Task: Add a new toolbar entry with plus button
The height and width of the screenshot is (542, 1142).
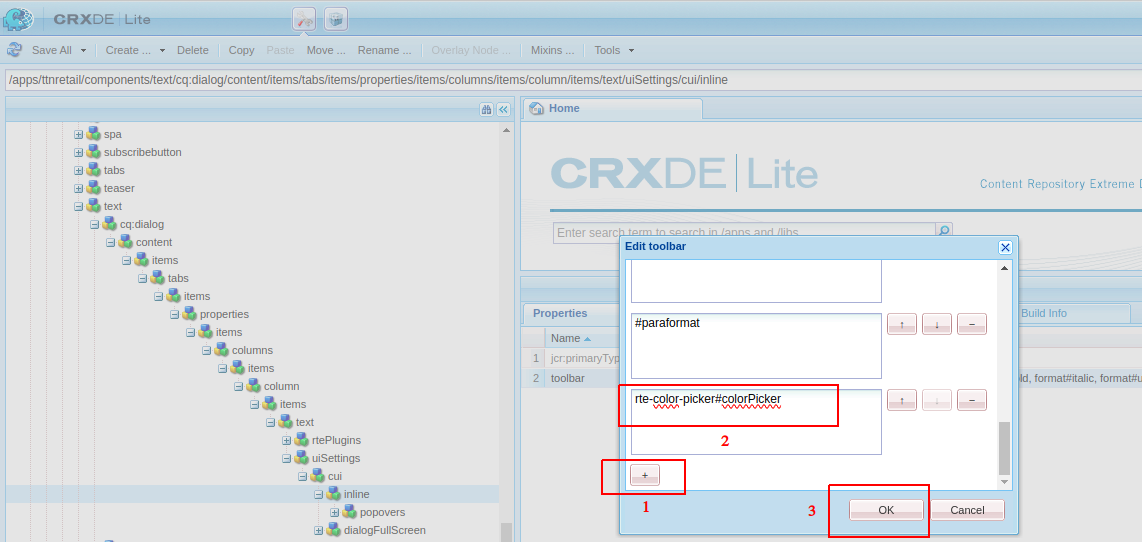Action: [x=645, y=475]
